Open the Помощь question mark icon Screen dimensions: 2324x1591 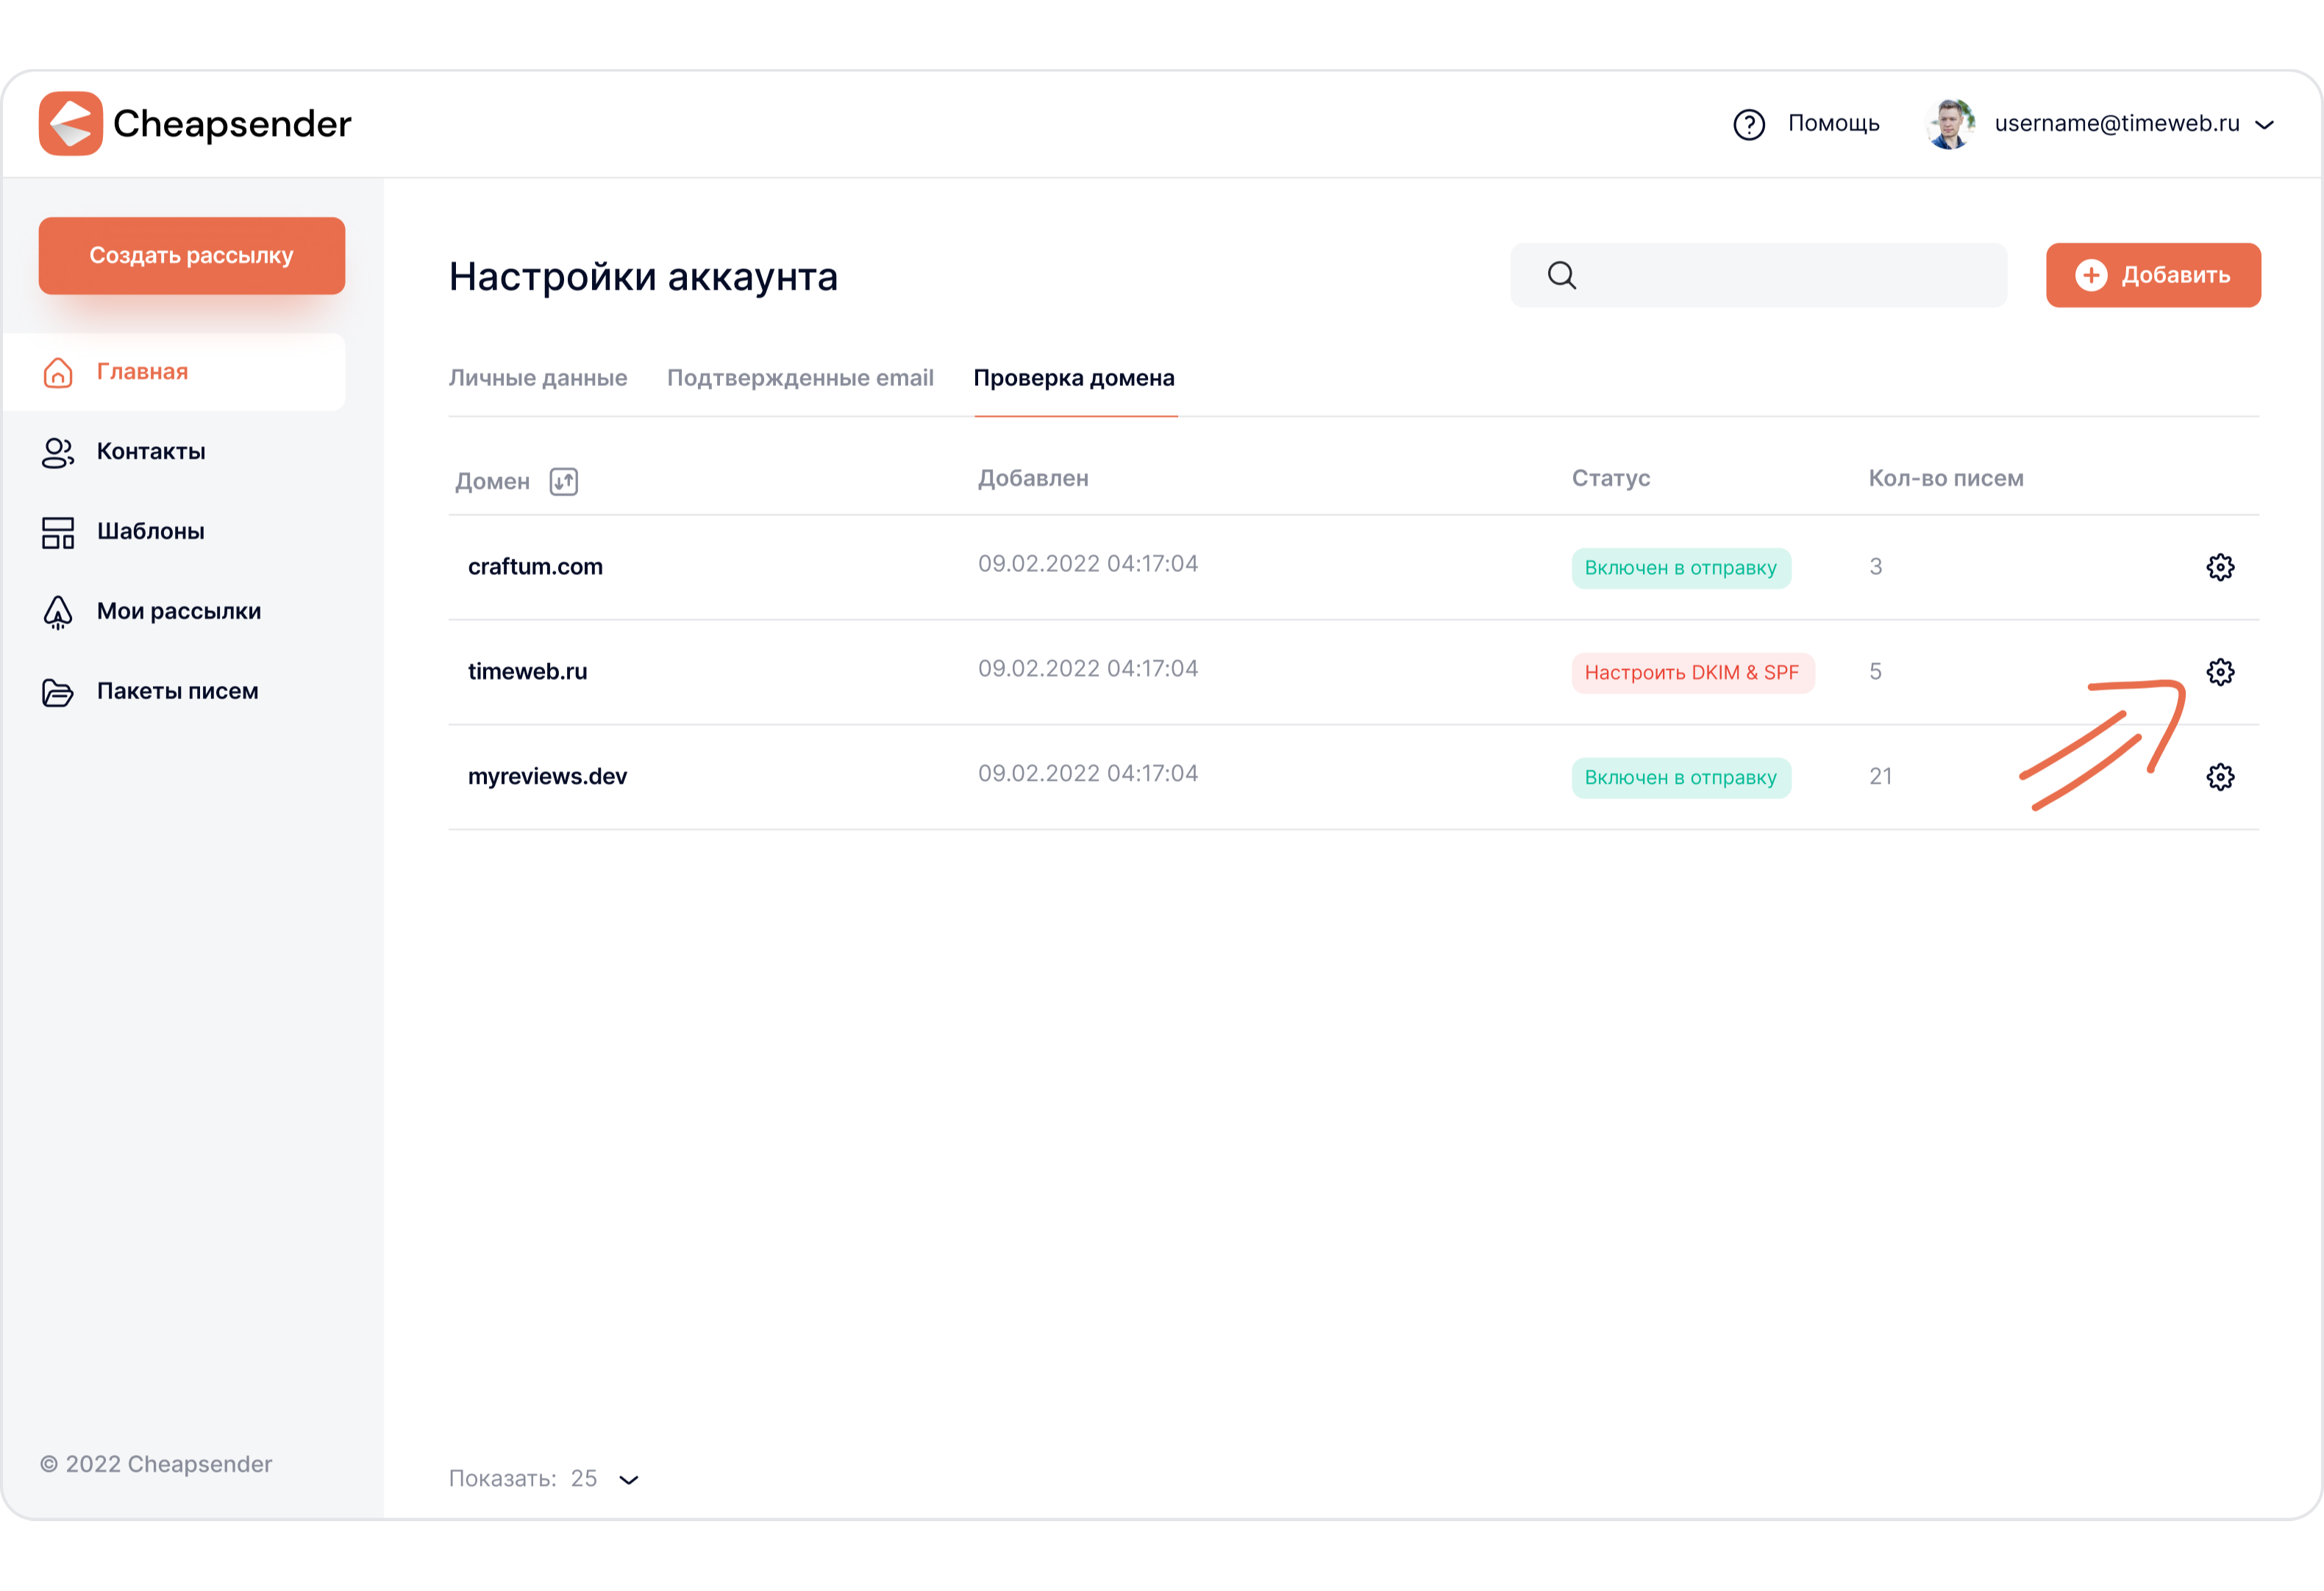(1748, 125)
